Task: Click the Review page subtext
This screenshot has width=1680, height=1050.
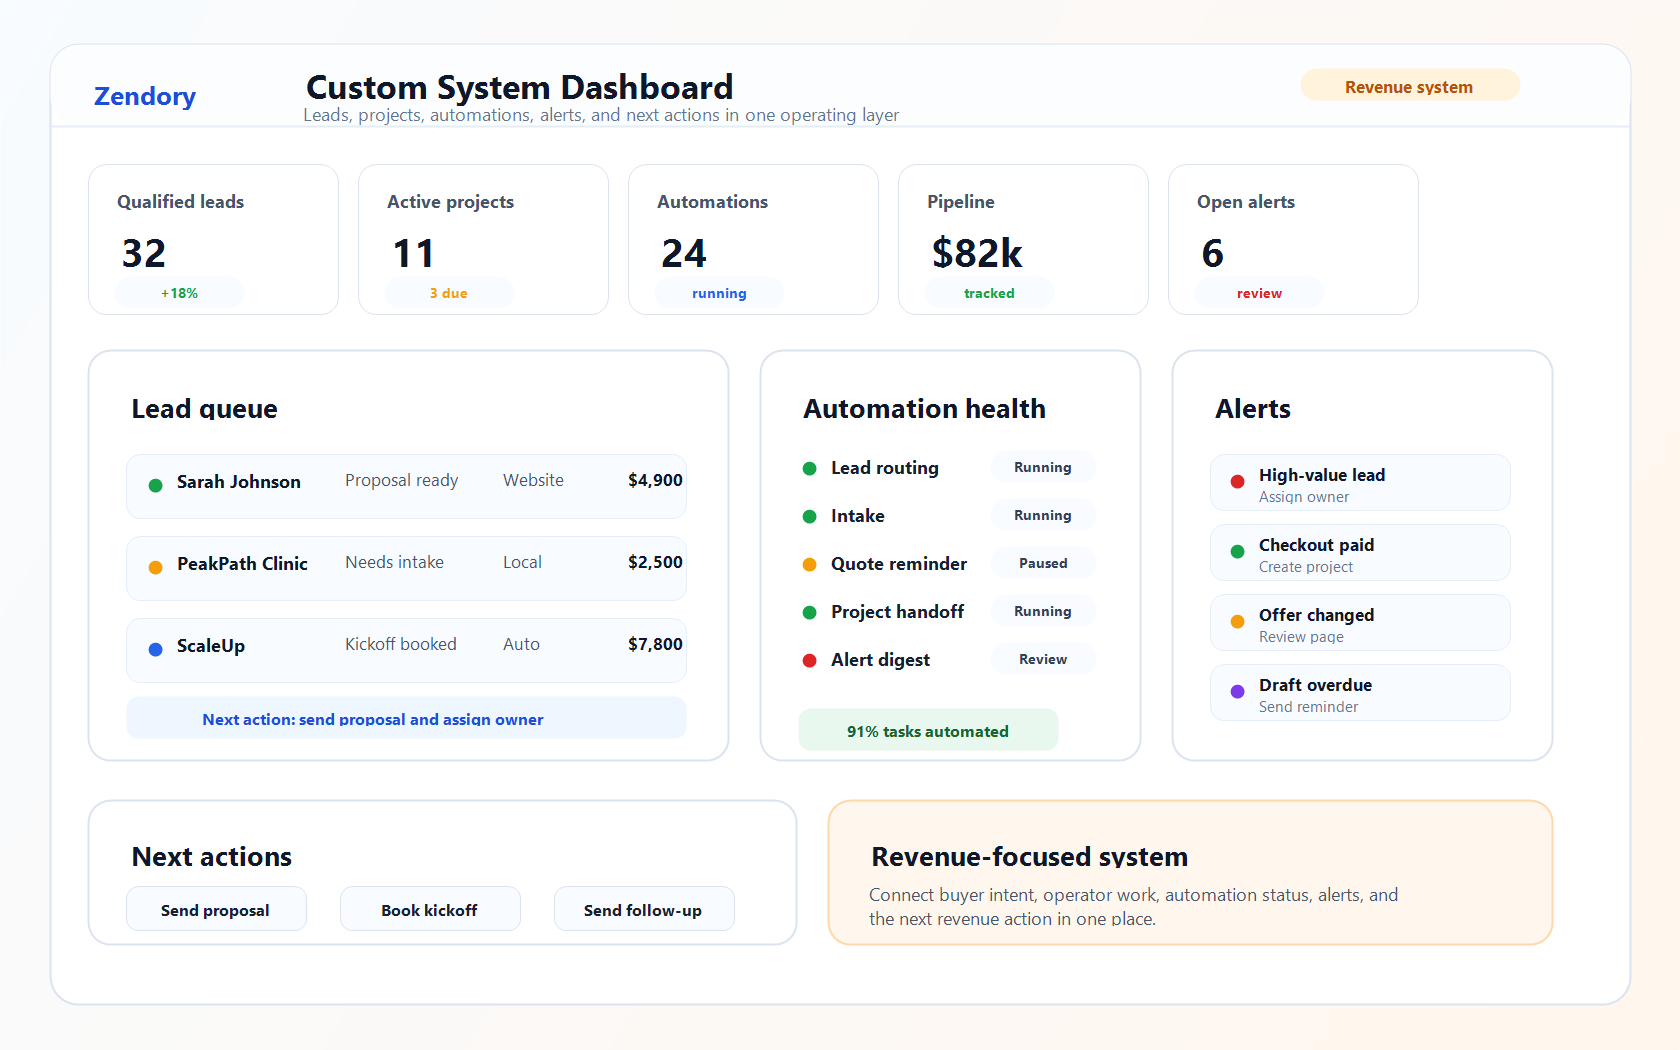Action: click(x=1301, y=637)
